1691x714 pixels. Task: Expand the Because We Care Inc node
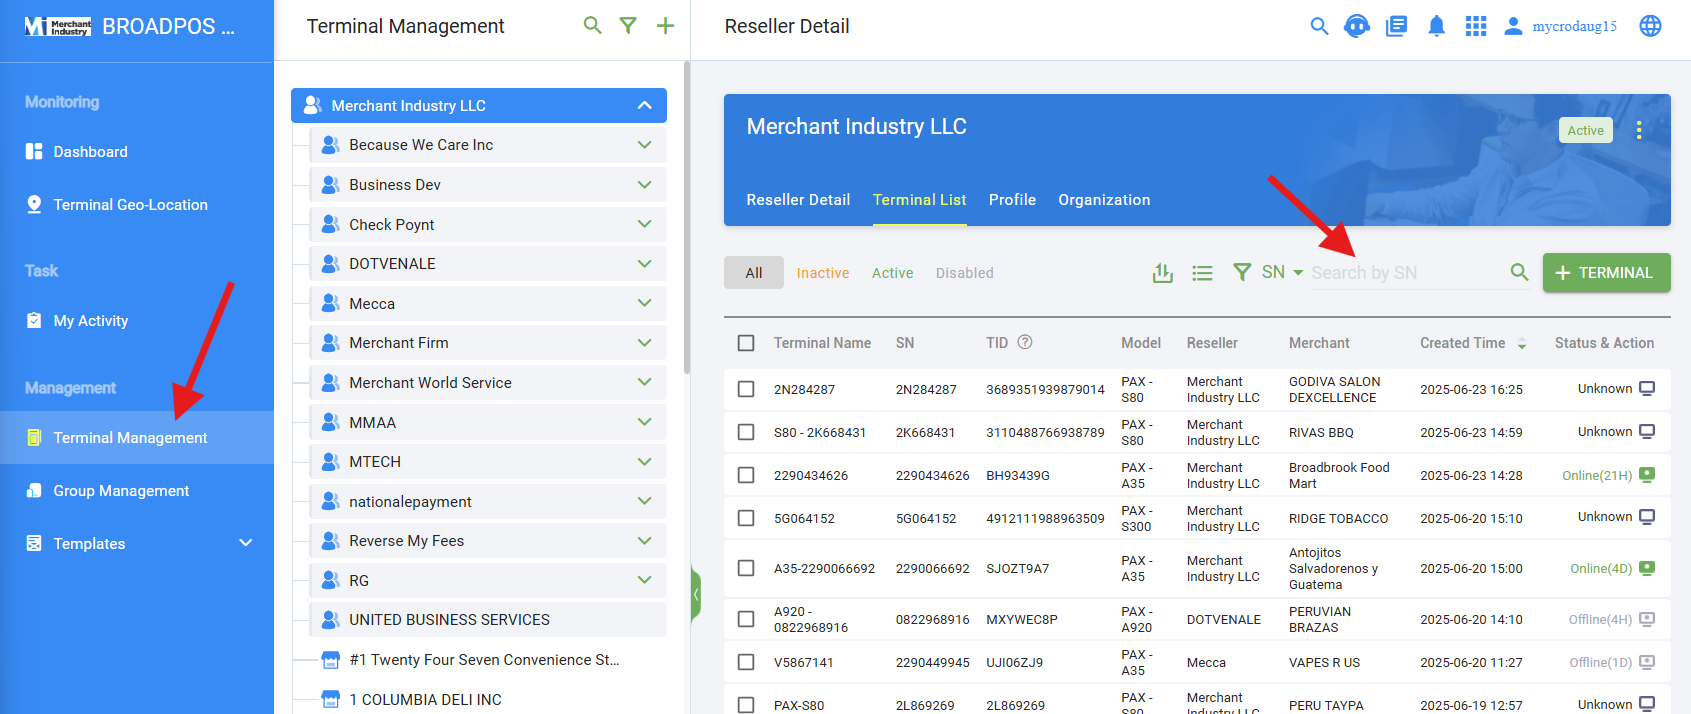coord(645,145)
